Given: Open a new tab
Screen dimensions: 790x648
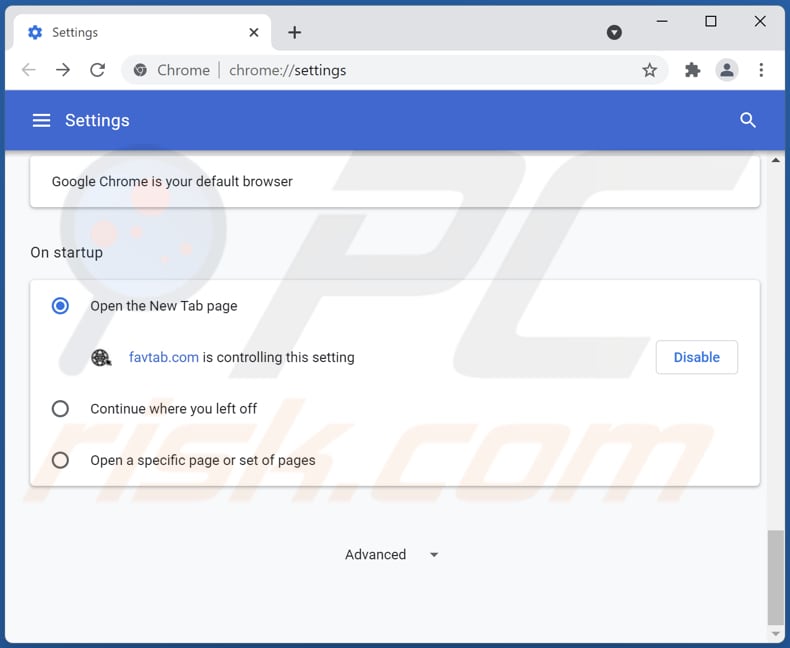Looking at the screenshot, I should 294,32.
